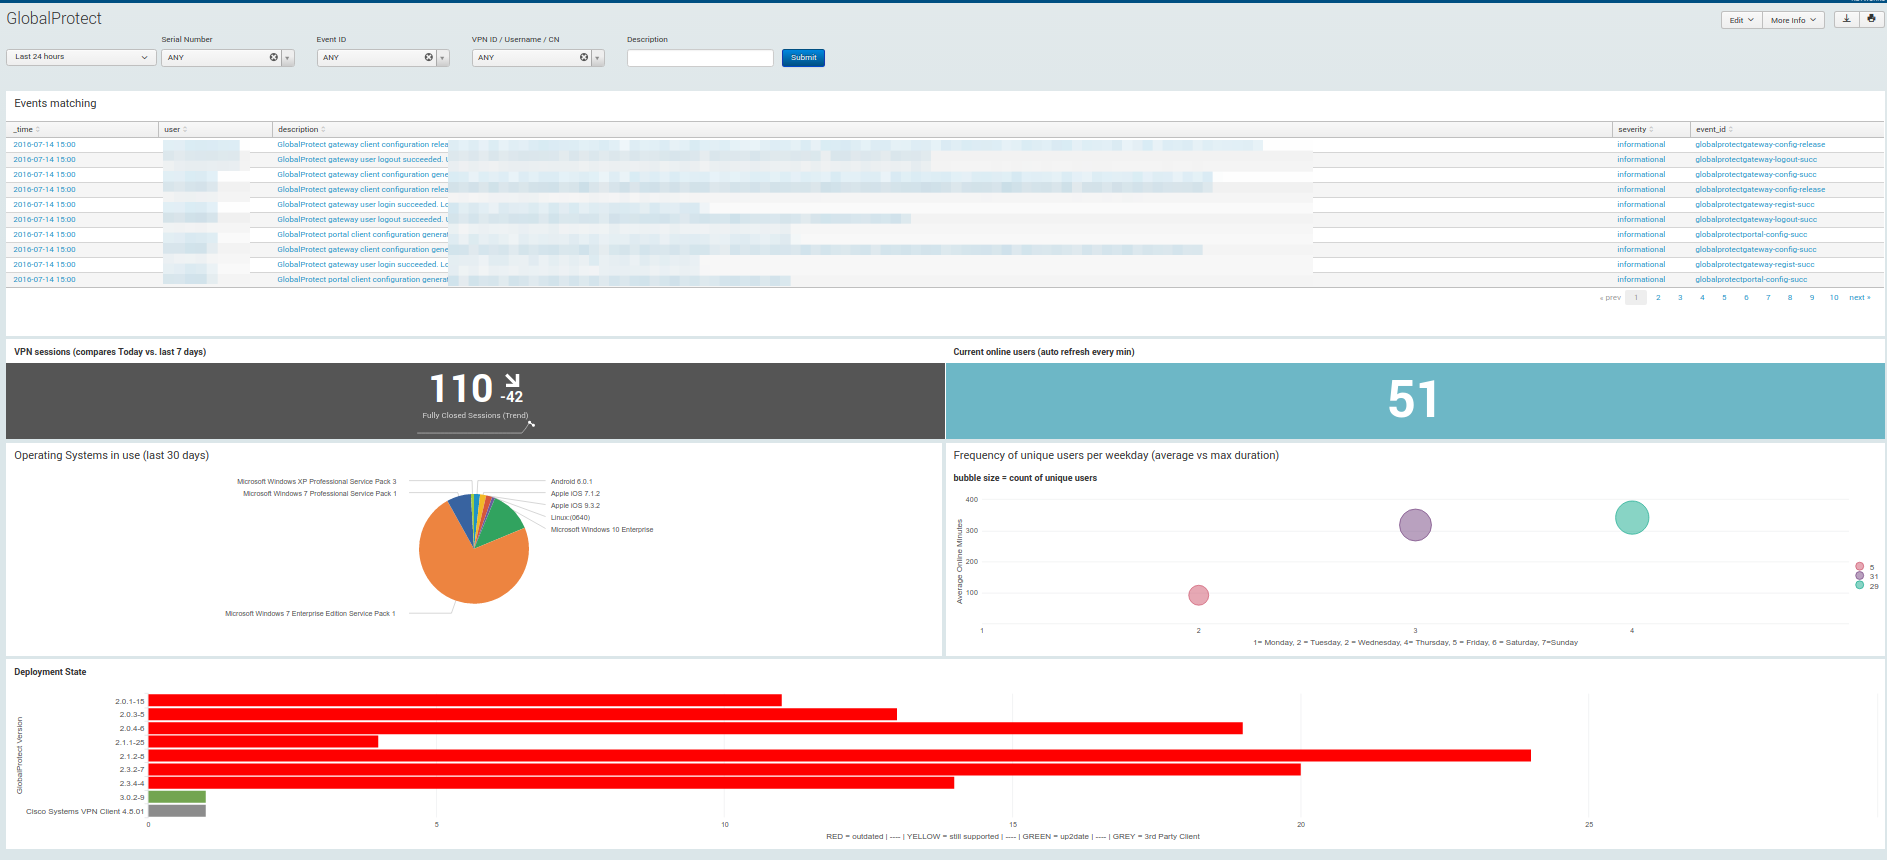Click the longest red bar, version 2.1.2-5

point(840,756)
